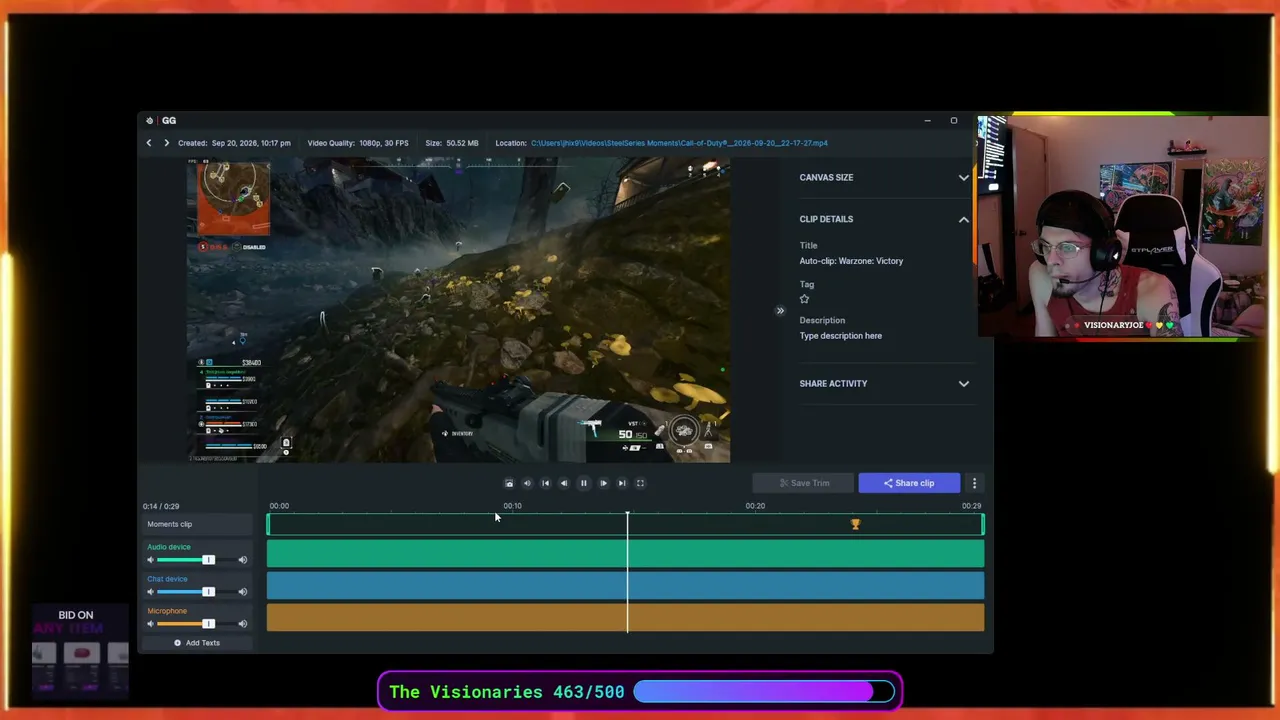Click the 00:10 timeline ruler label
This screenshot has width=1280, height=720.
(x=512, y=506)
